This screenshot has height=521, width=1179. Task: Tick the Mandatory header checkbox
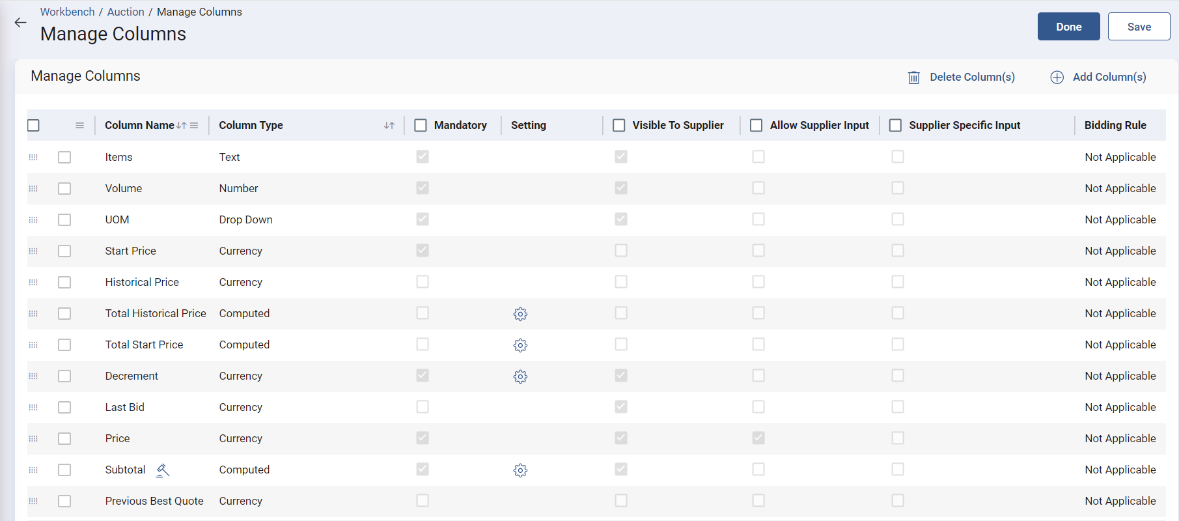[421, 125]
